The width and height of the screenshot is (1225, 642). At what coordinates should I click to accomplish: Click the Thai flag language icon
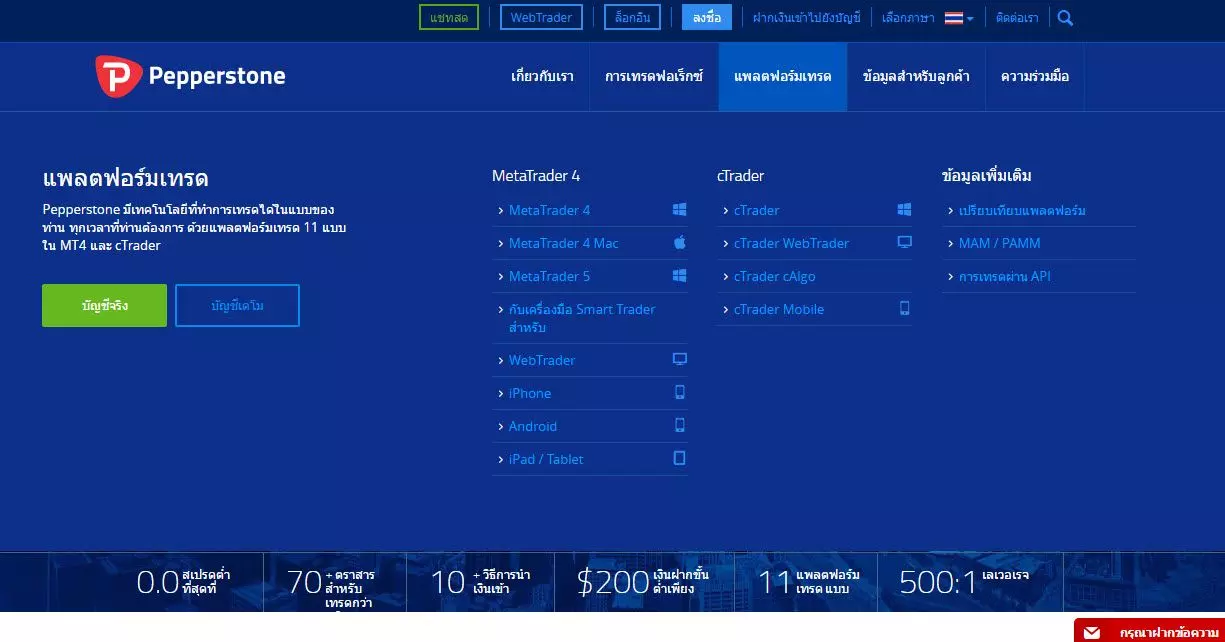pyautogui.click(x=953, y=18)
